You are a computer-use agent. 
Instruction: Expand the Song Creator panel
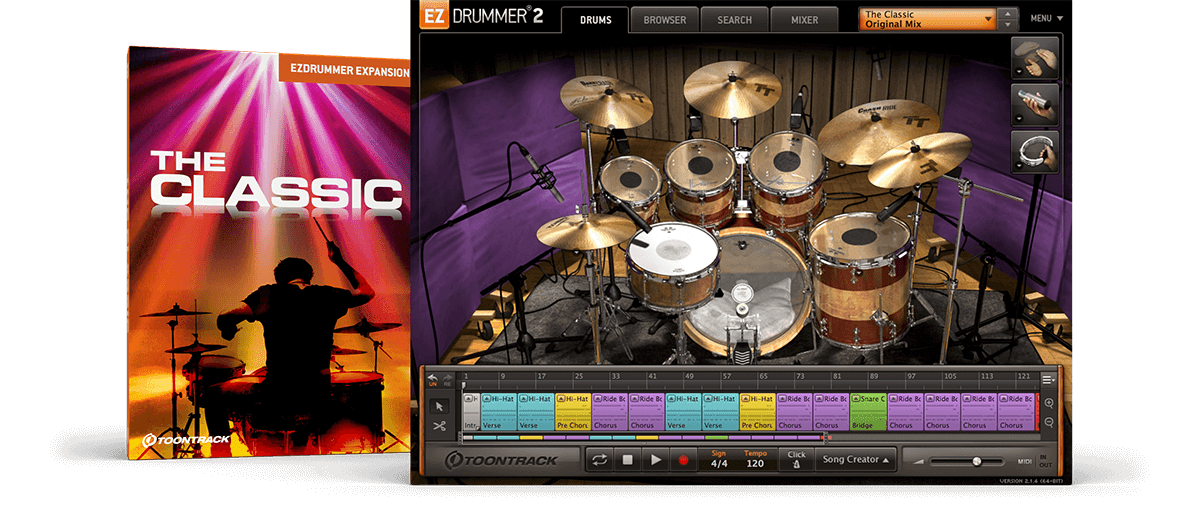pos(853,460)
